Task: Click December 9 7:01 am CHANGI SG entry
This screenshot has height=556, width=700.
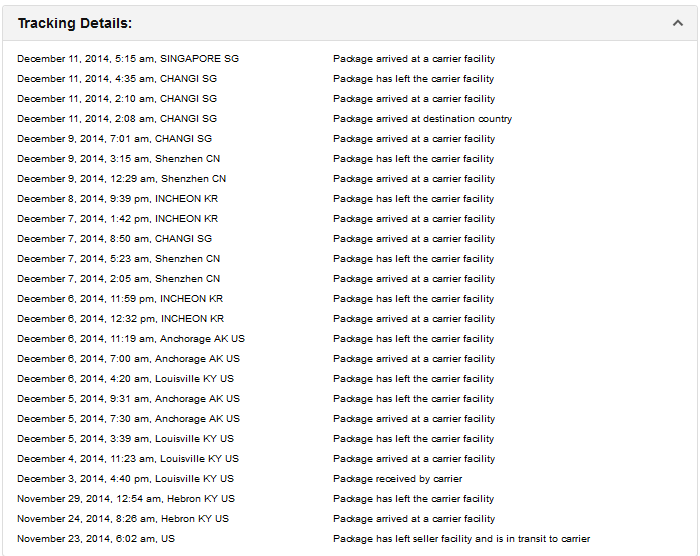Action: point(114,138)
